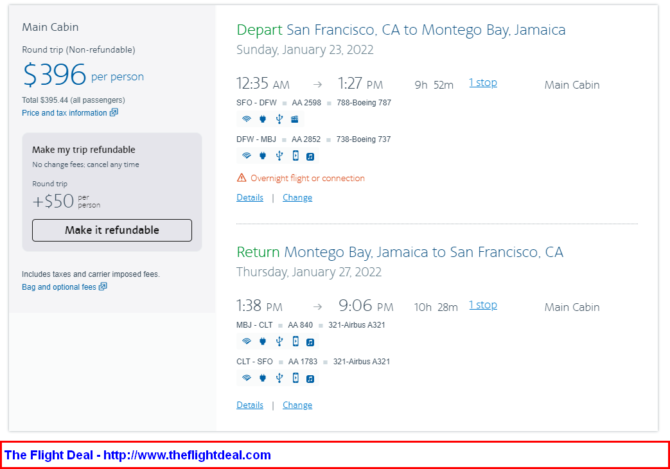
Task: Click USB icon for CLT - SFO flight
Action: pos(279,378)
